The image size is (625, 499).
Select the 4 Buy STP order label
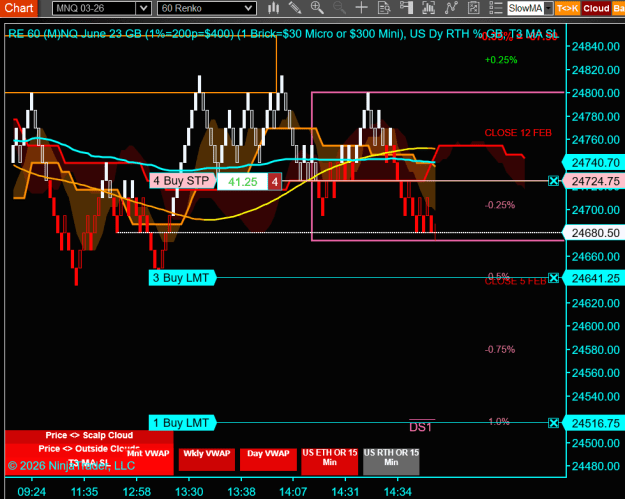(x=182, y=181)
